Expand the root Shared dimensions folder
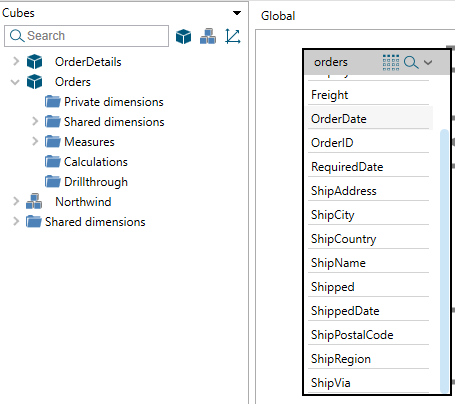This screenshot has width=455, height=404. [x=16, y=221]
